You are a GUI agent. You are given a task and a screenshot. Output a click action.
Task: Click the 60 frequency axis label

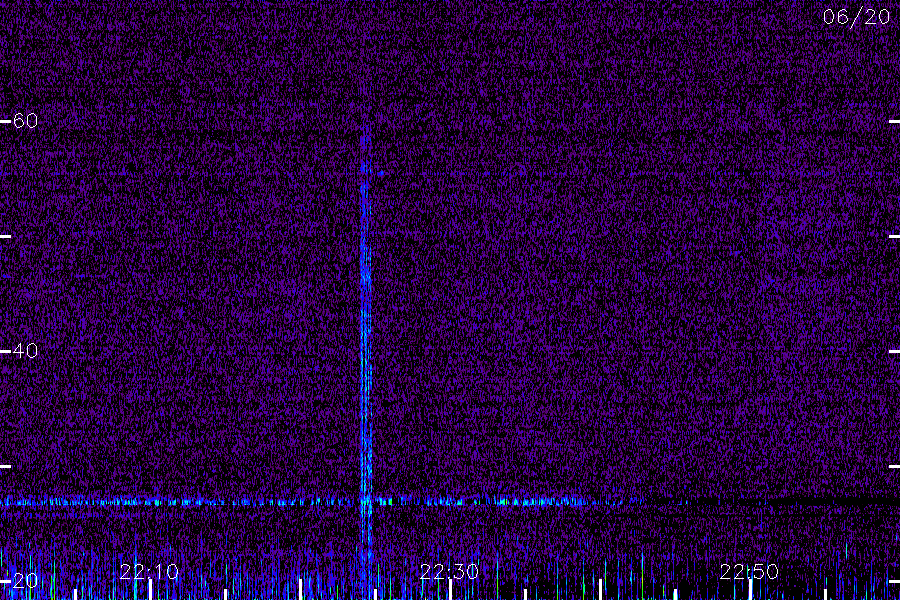coord(25,121)
